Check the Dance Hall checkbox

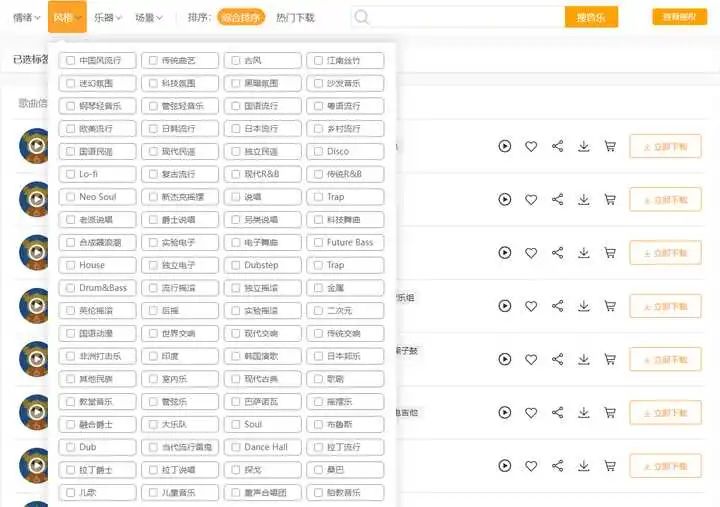tap(236, 447)
